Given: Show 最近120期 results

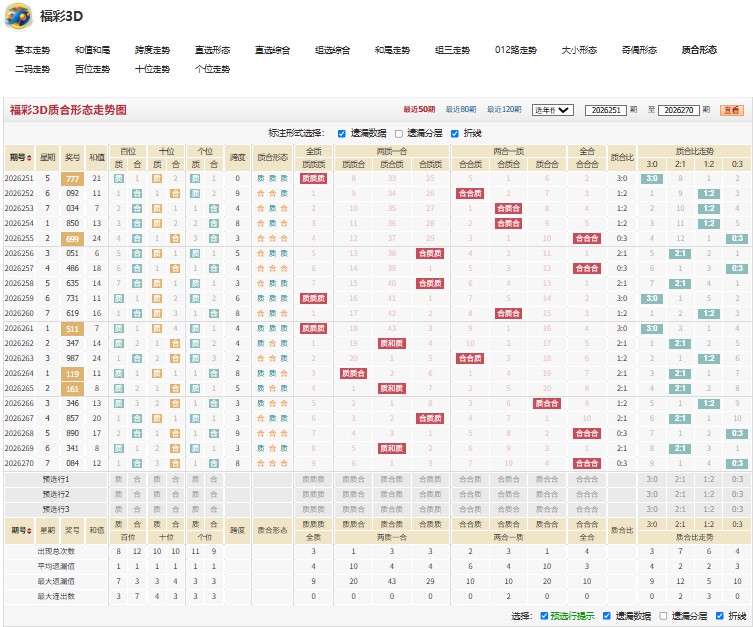Looking at the screenshot, I should click(x=504, y=109).
